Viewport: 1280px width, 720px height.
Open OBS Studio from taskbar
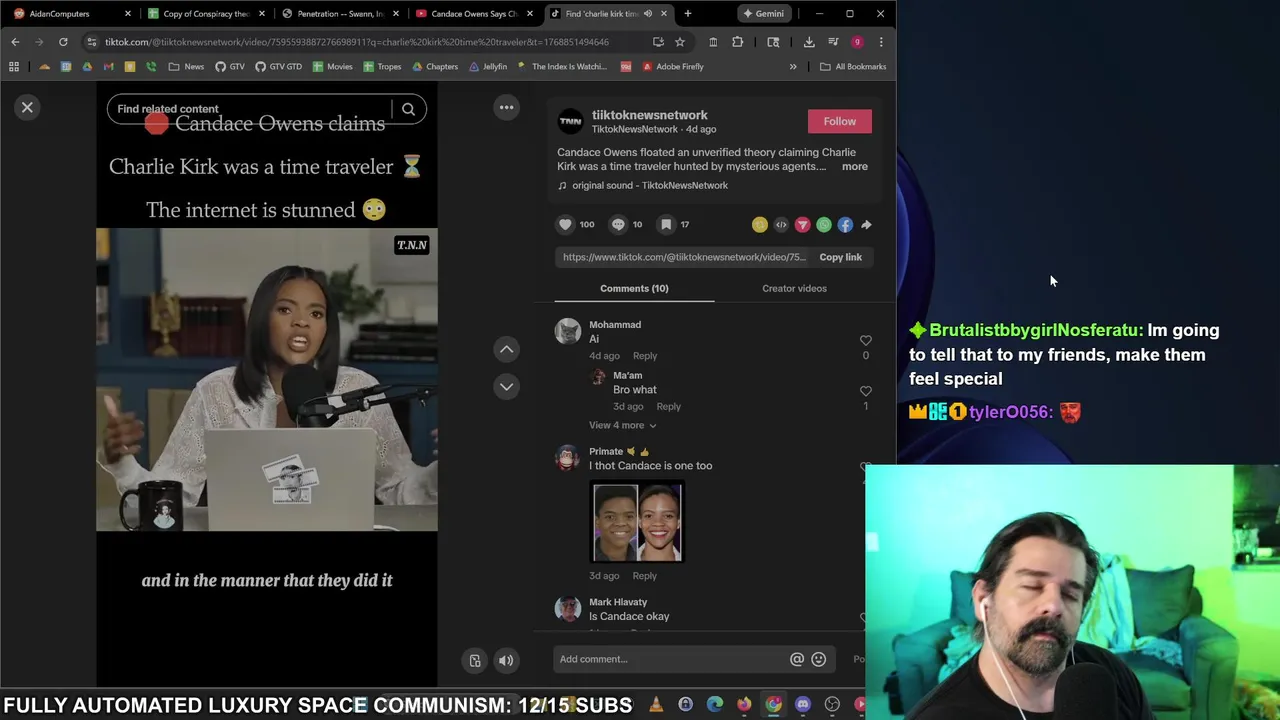(x=832, y=705)
